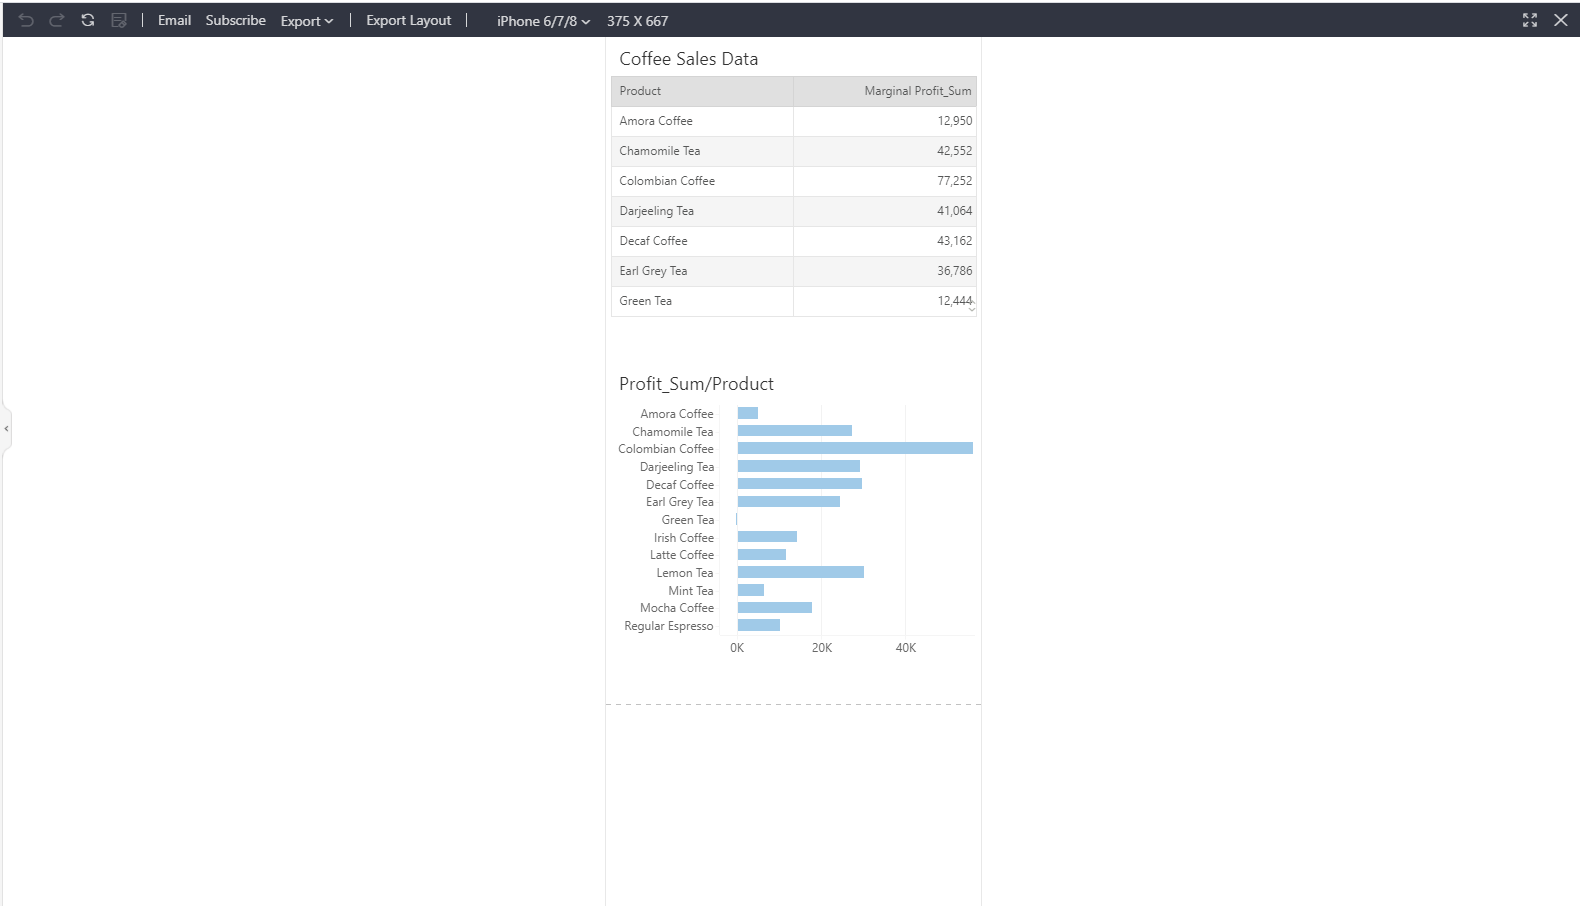Click the Irish Coffee bar in chart

(x=767, y=537)
